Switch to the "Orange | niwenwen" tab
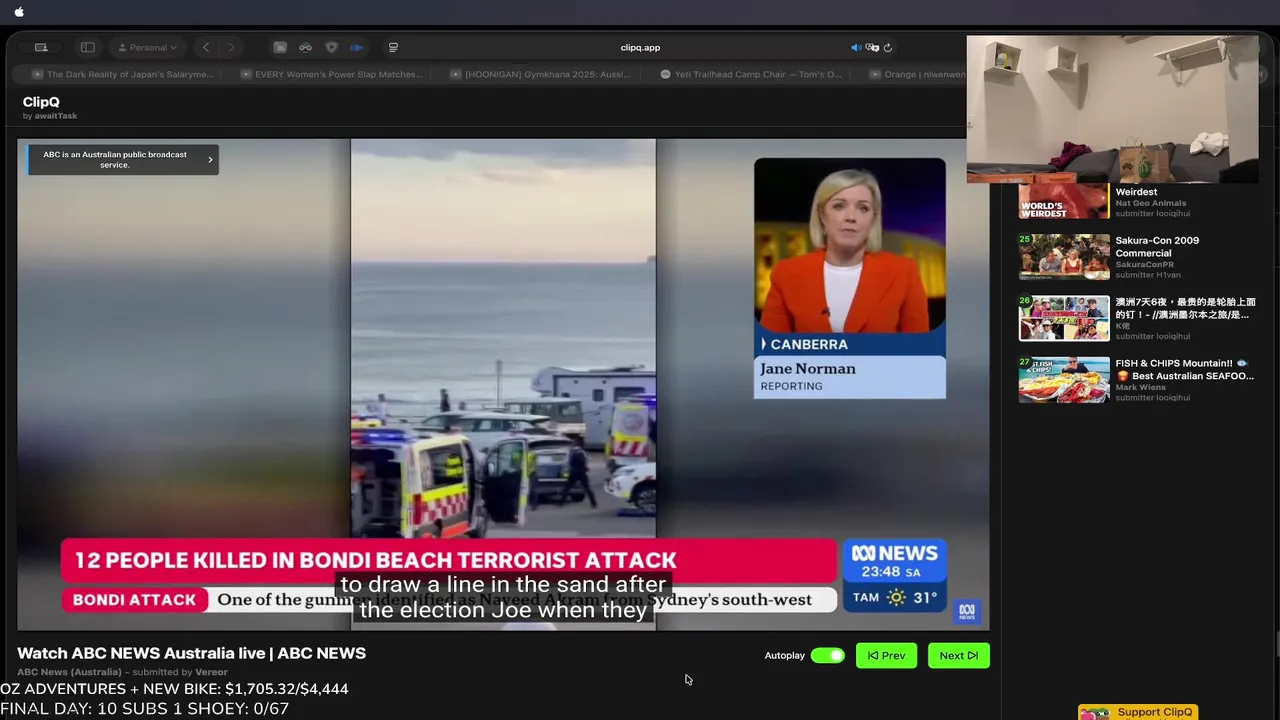 (915, 74)
